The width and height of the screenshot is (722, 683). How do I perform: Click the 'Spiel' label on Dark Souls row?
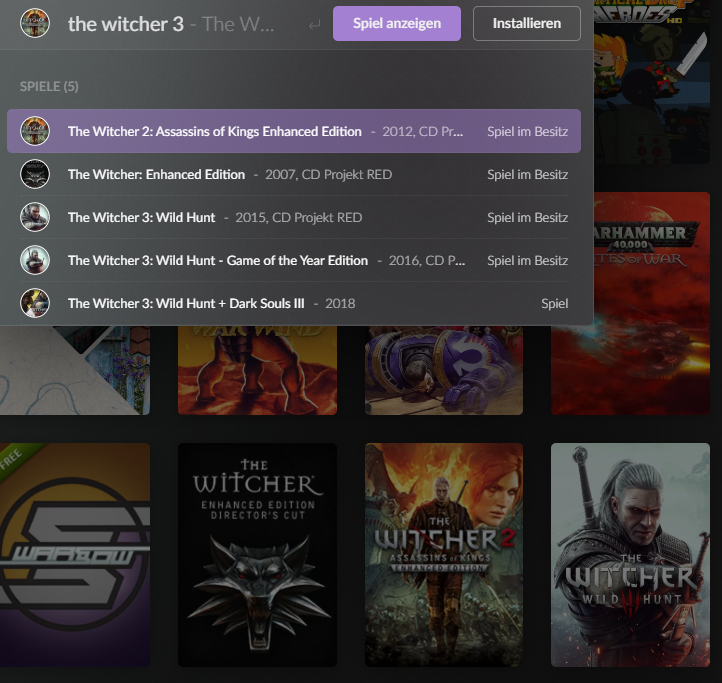click(554, 304)
